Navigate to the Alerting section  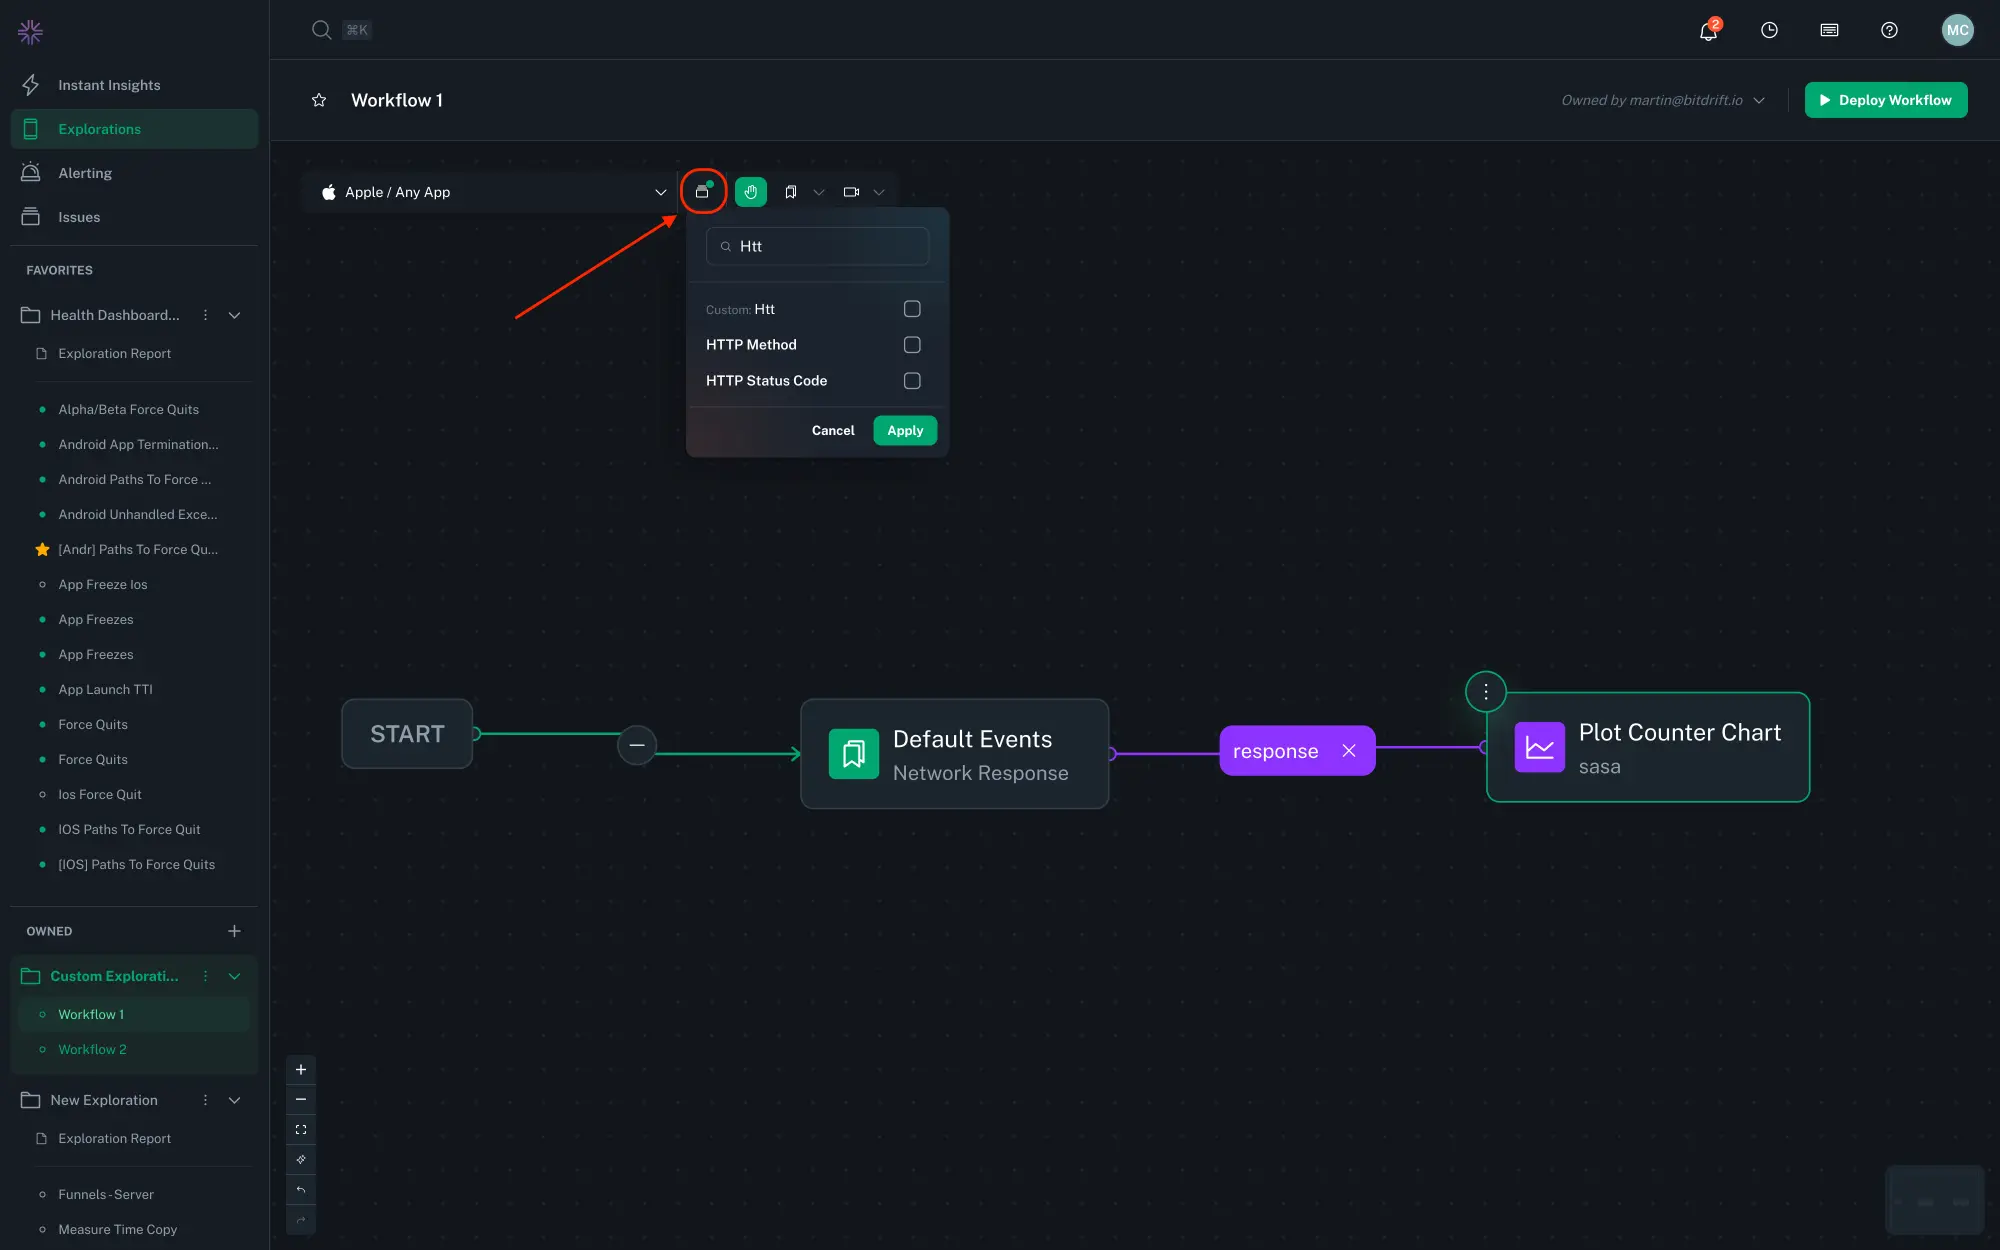coord(85,172)
